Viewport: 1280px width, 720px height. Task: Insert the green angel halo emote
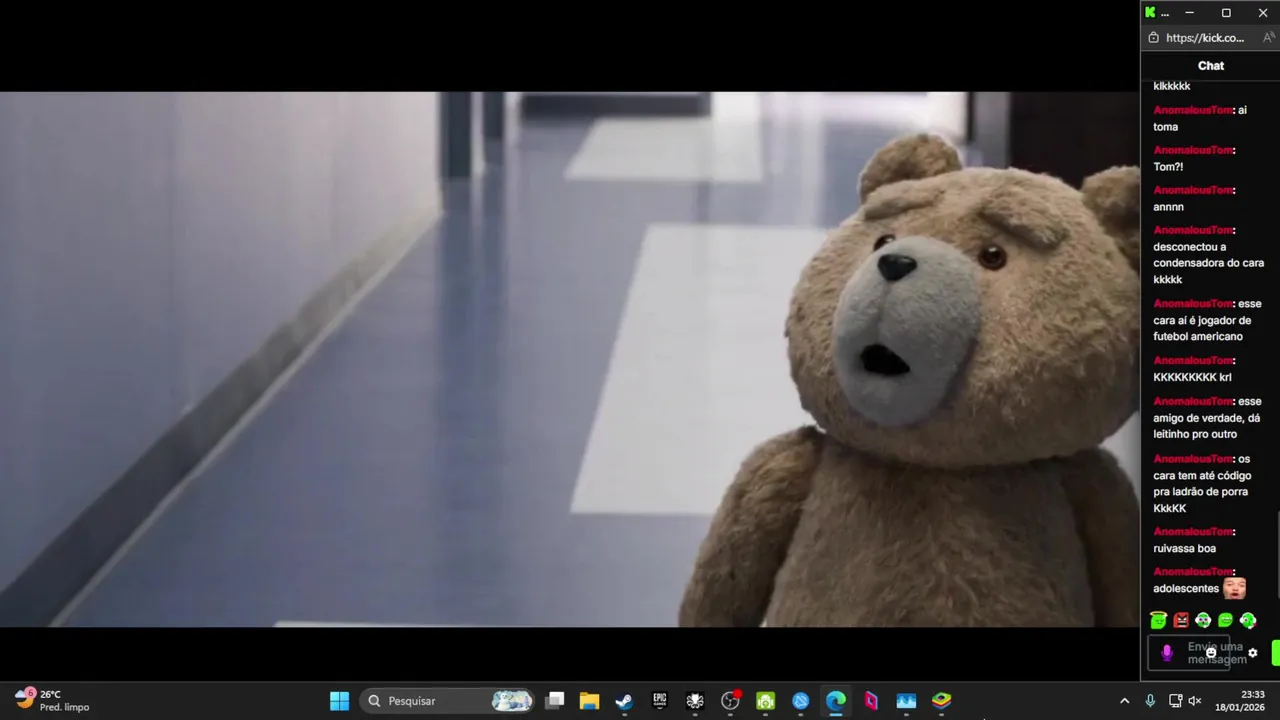click(1158, 620)
